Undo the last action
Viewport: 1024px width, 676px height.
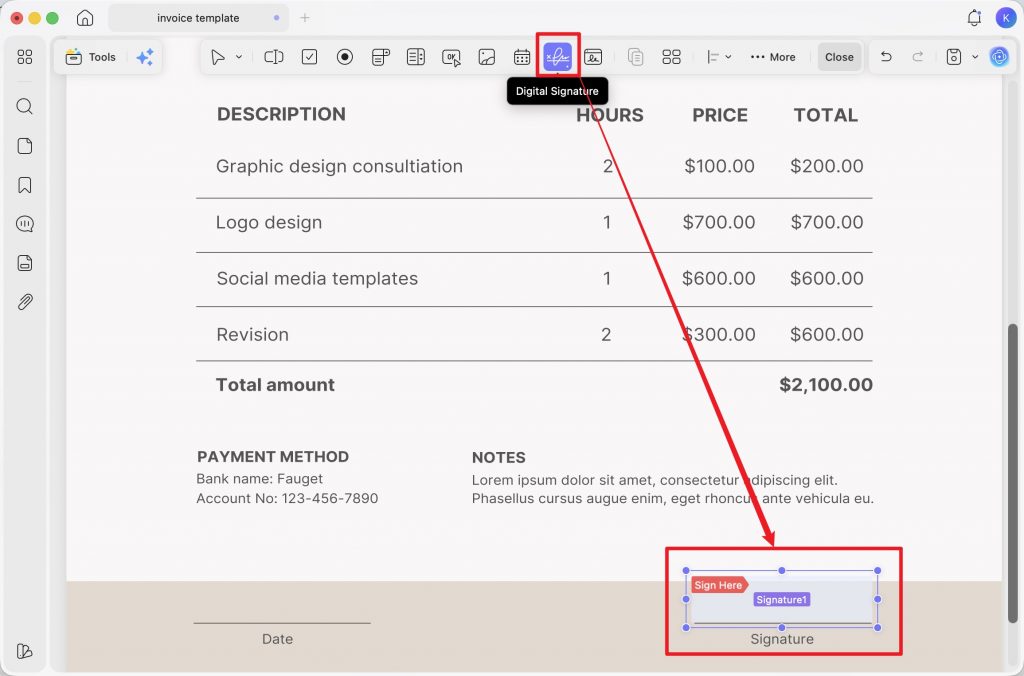pos(886,56)
